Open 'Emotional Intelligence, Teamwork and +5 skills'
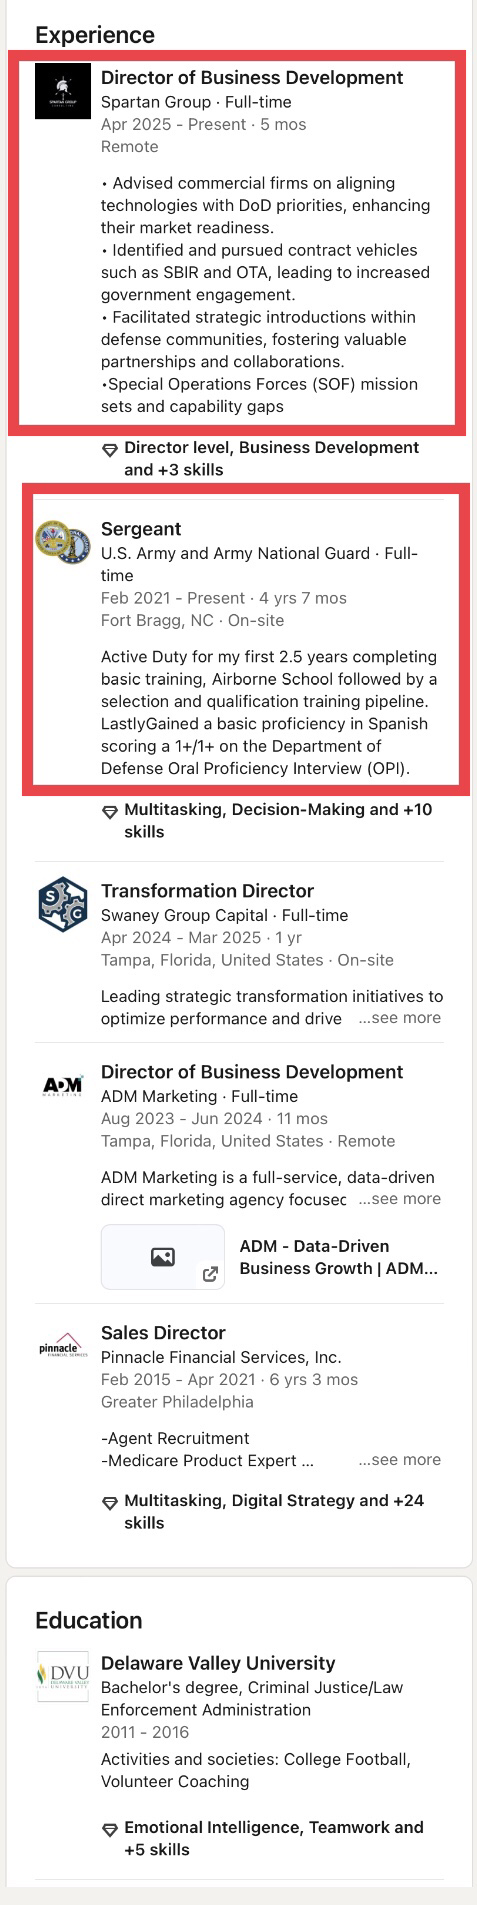 click(274, 1838)
